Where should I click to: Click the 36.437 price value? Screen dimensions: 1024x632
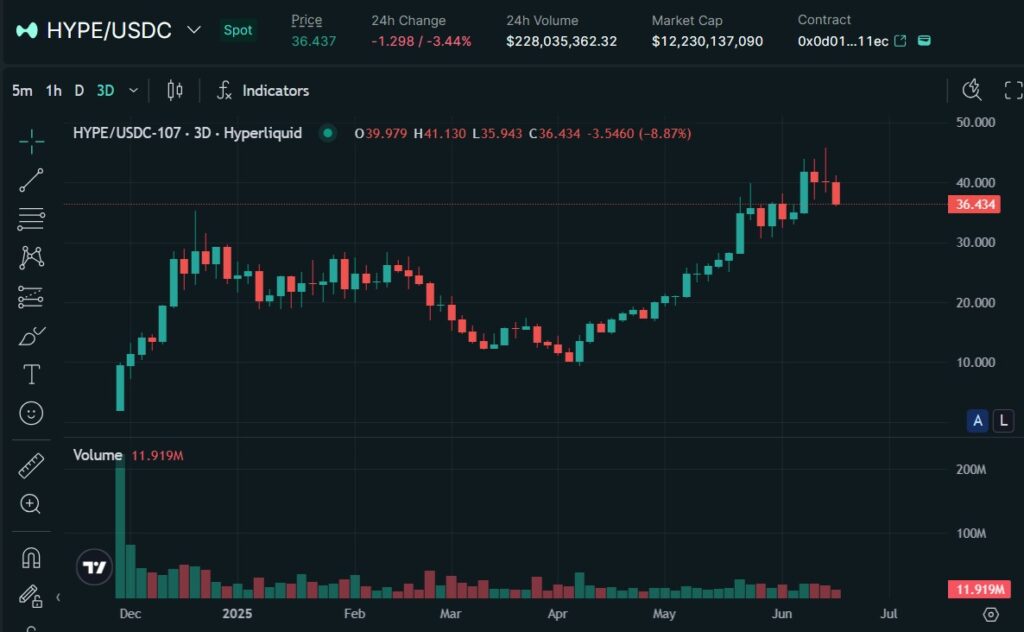(x=313, y=41)
